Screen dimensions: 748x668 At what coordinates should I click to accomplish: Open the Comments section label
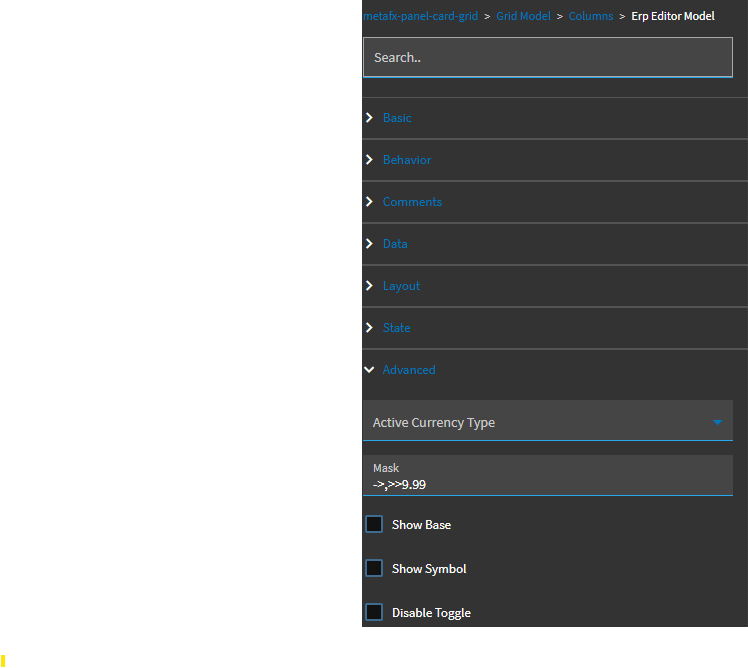click(412, 202)
